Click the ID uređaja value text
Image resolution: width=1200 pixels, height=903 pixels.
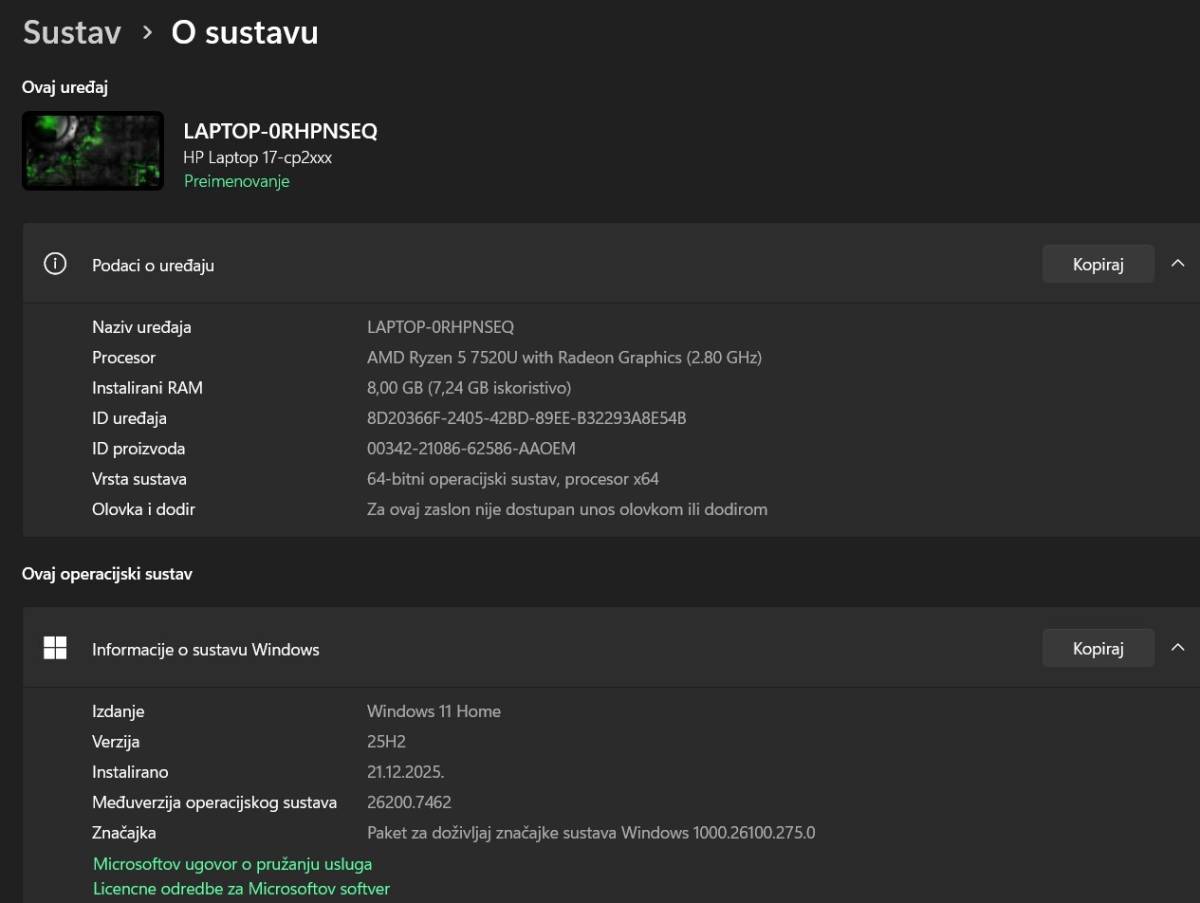(526, 418)
